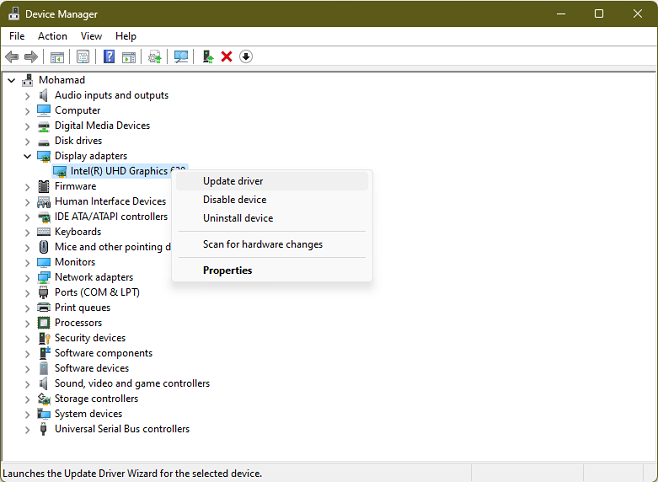Image resolution: width=658 pixels, height=482 pixels.
Task: Click the Storage controllers icon
Action: (44, 399)
